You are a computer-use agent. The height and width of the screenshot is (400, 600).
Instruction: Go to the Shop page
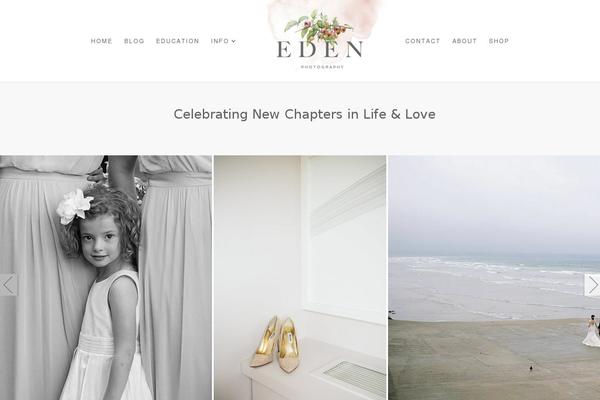click(x=499, y=41)
